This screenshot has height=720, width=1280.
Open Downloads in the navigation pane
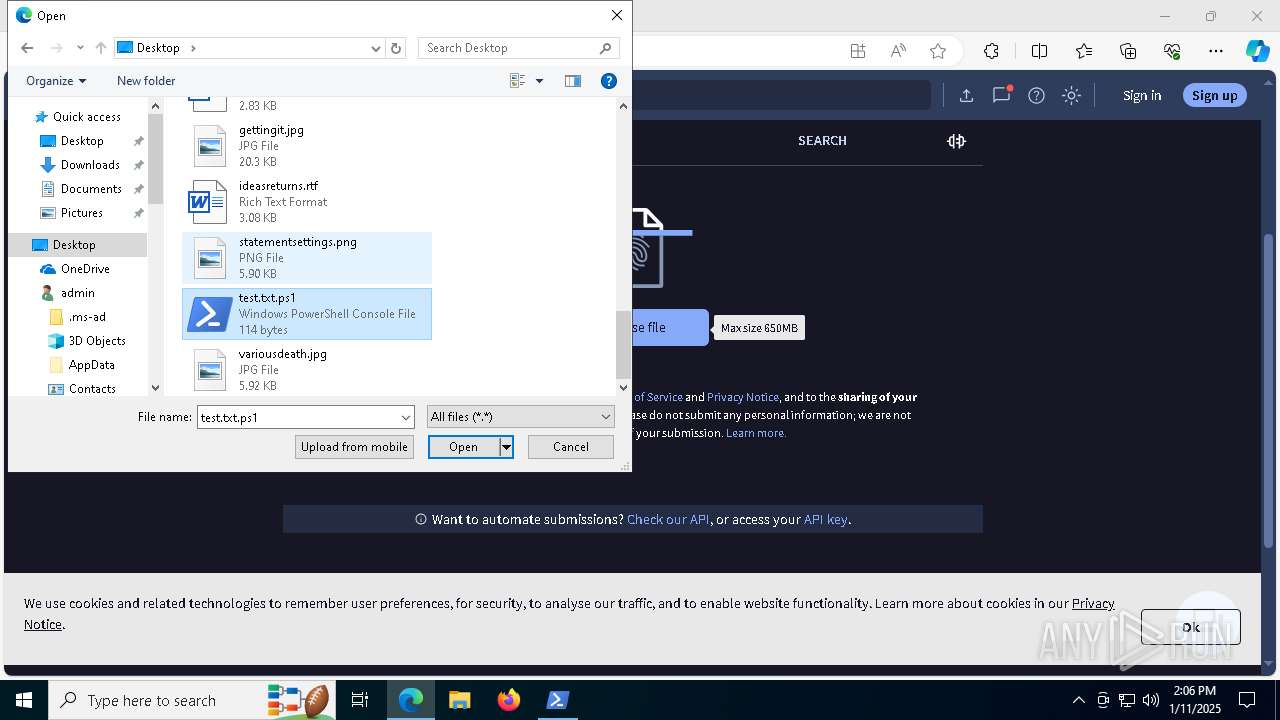click(x=90, y=165)
